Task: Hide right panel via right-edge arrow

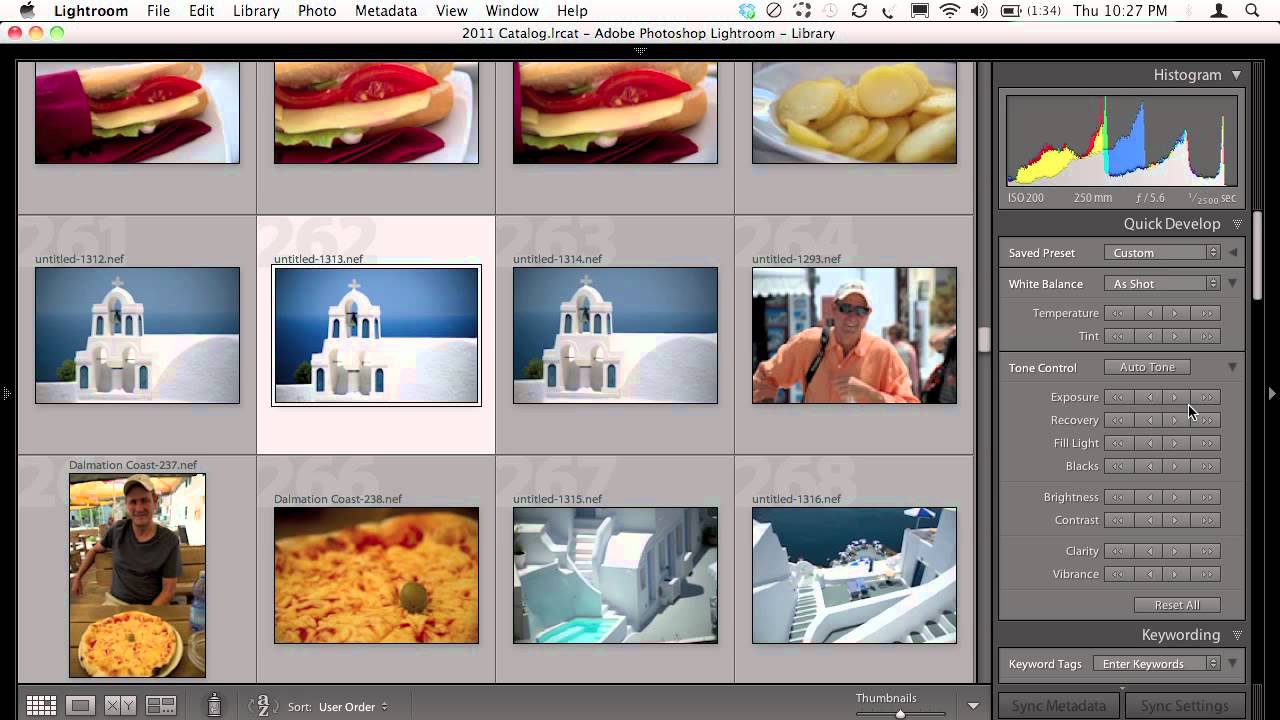Action: pos(1273,394)
